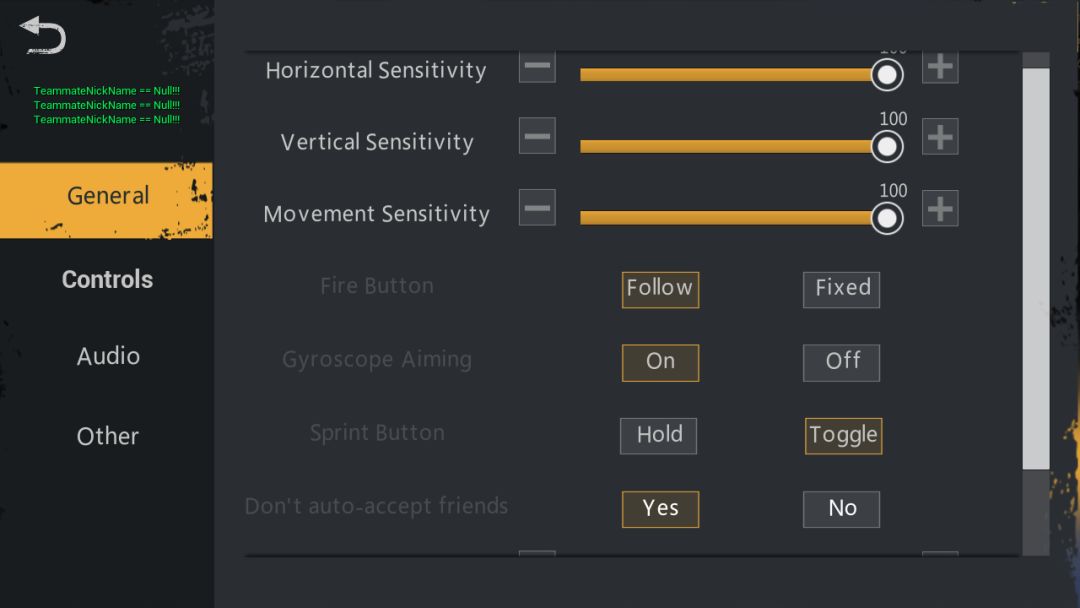Open the Controls settings tab
1080x608 pixels.
(107, 280)
